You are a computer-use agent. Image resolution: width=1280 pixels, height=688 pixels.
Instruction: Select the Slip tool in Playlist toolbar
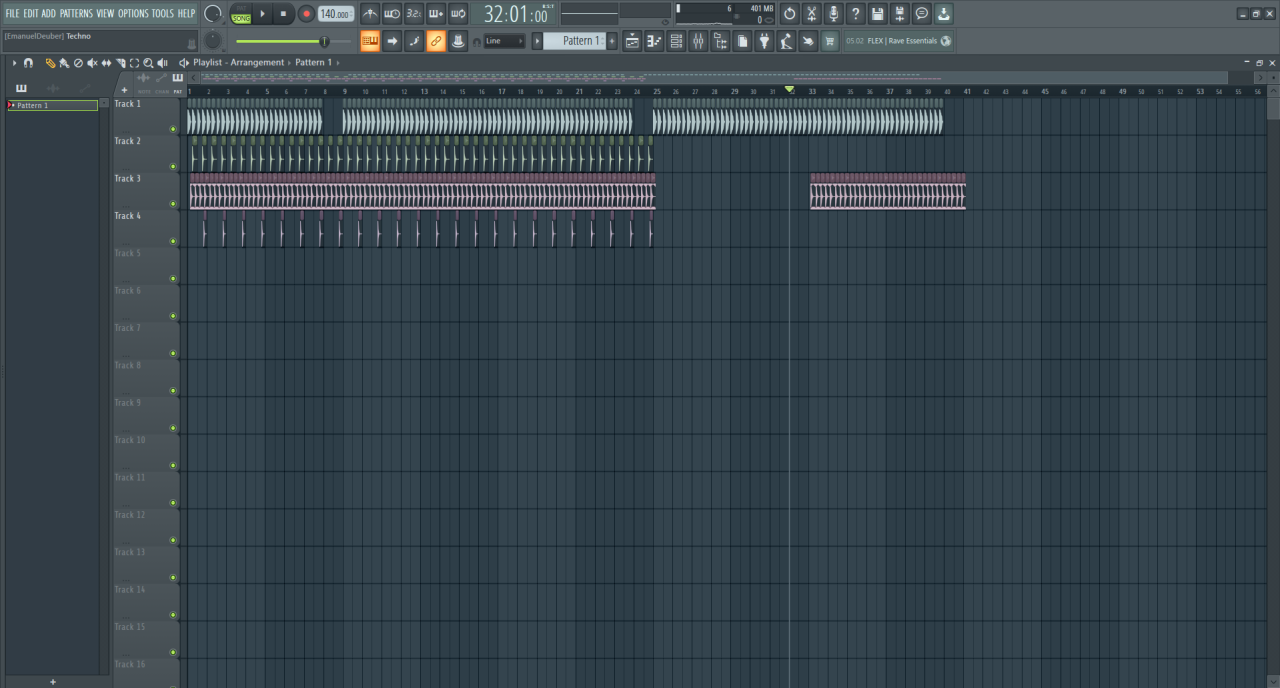coord(106,63)
